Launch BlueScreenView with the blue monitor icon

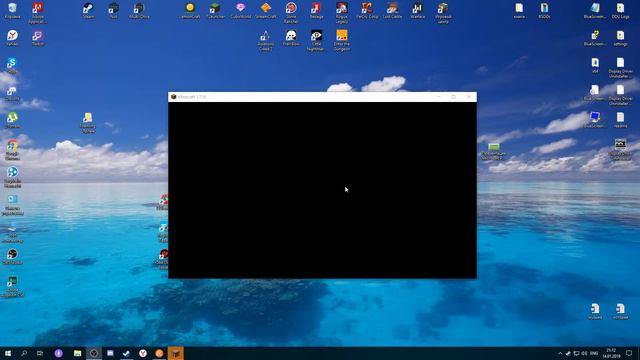[595, 120]
